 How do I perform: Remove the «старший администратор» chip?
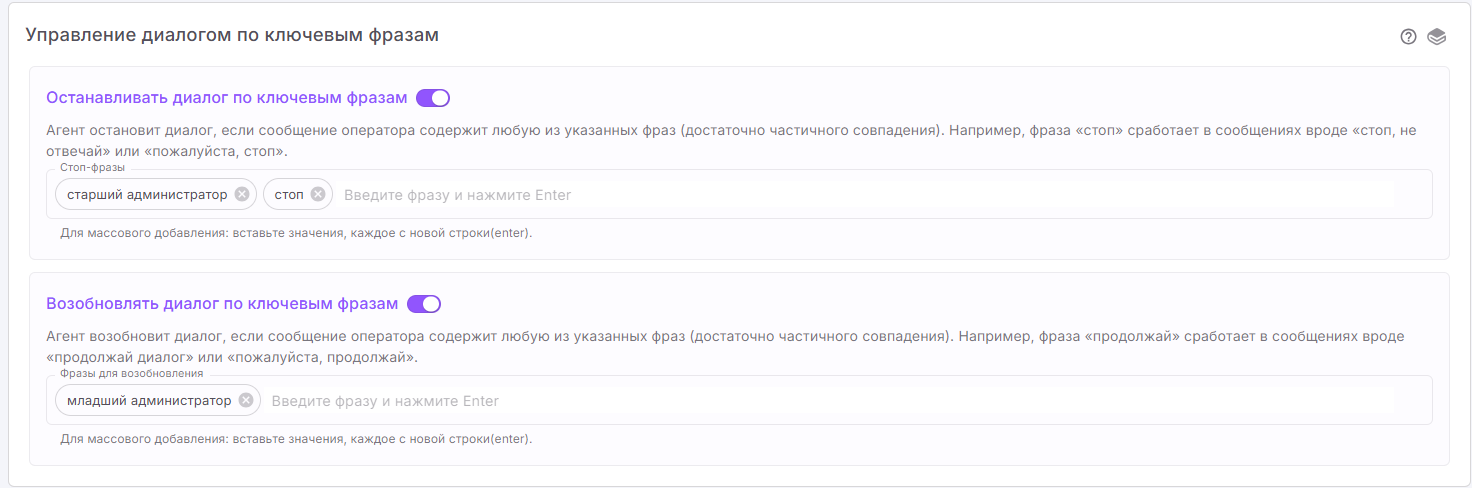click(242, 195)
